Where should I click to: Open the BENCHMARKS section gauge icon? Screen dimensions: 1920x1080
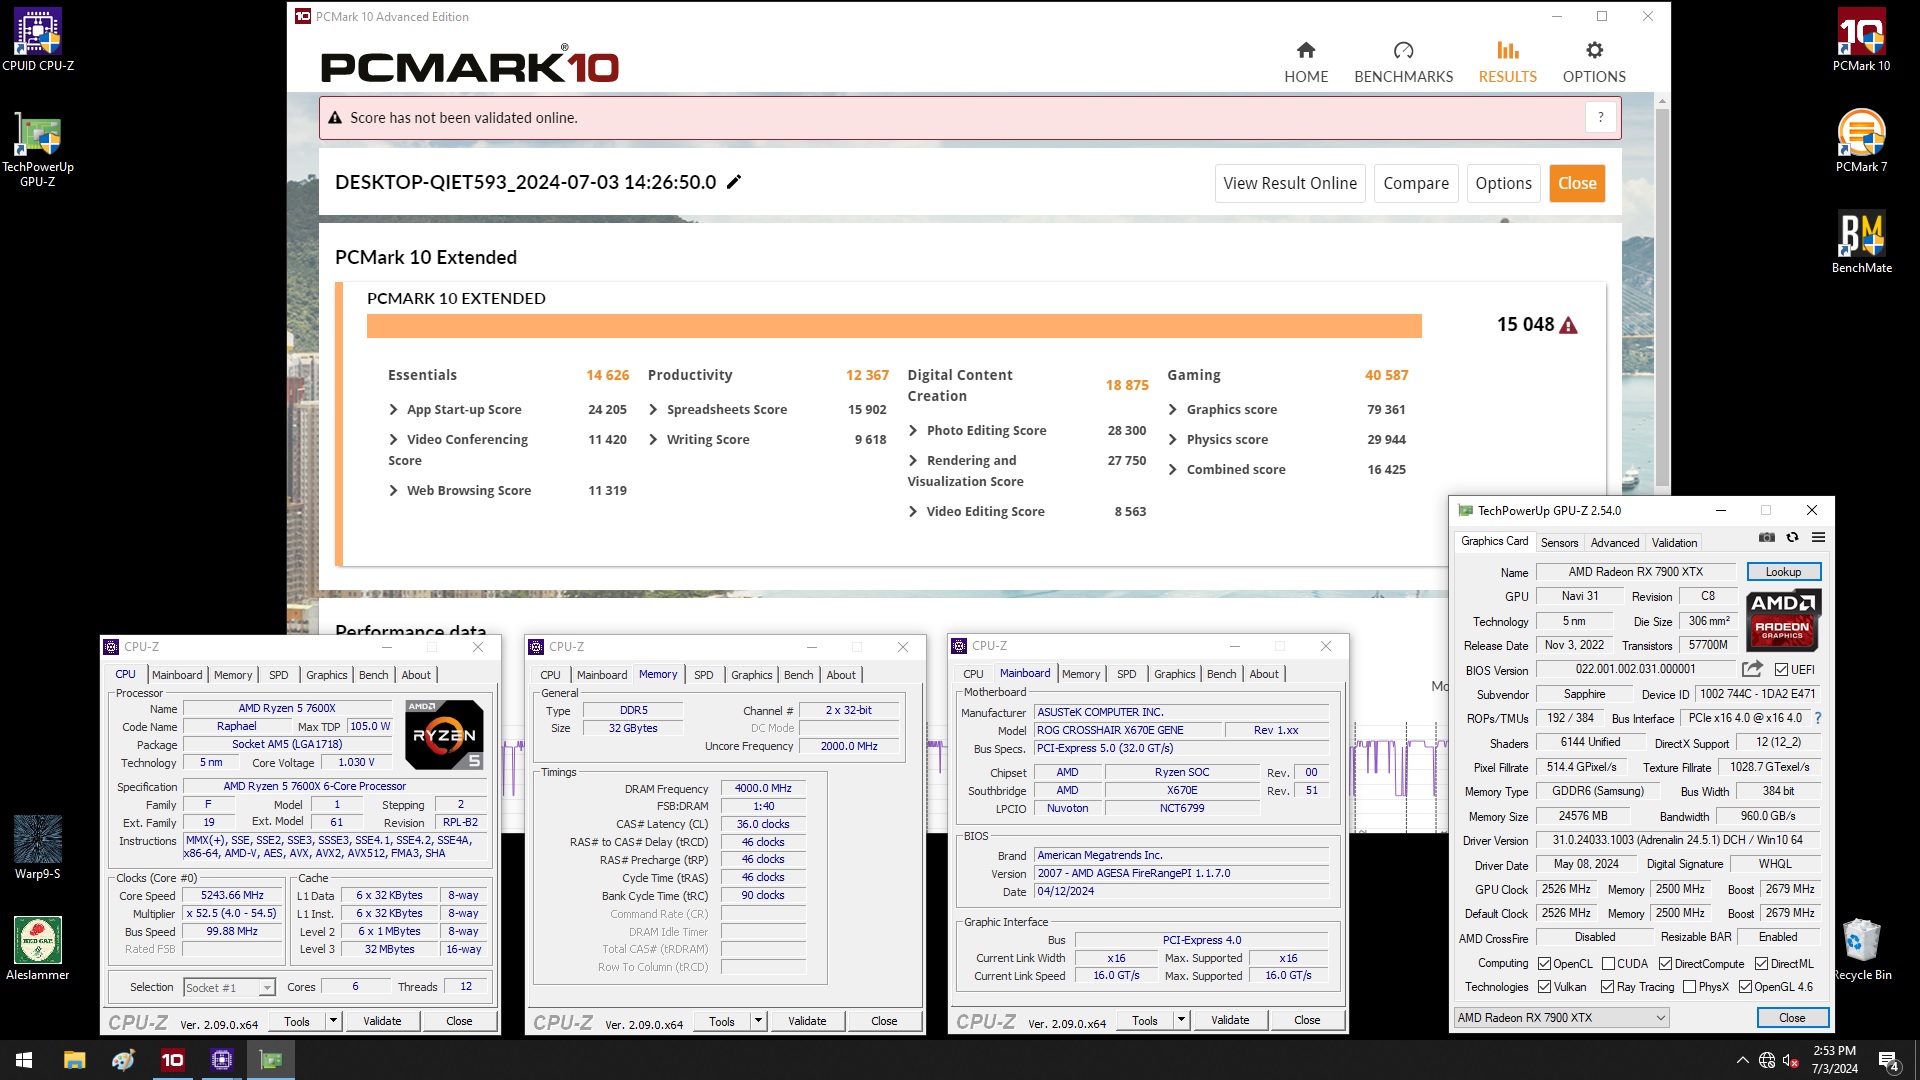pos(1403,50)
